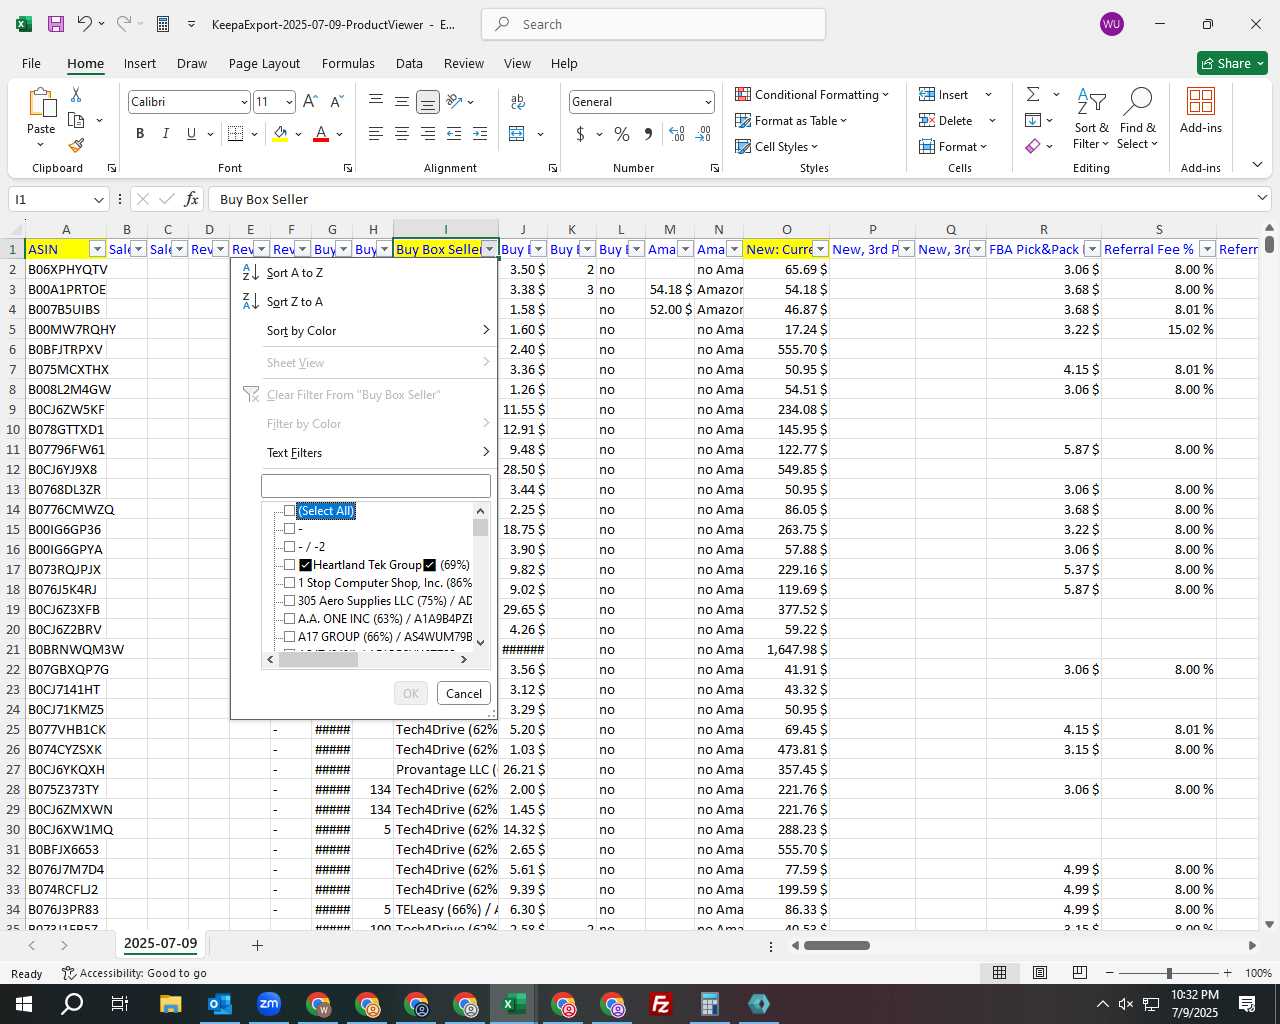Open FBA Pick&Pack column filter dropdown

(1092, 249)
